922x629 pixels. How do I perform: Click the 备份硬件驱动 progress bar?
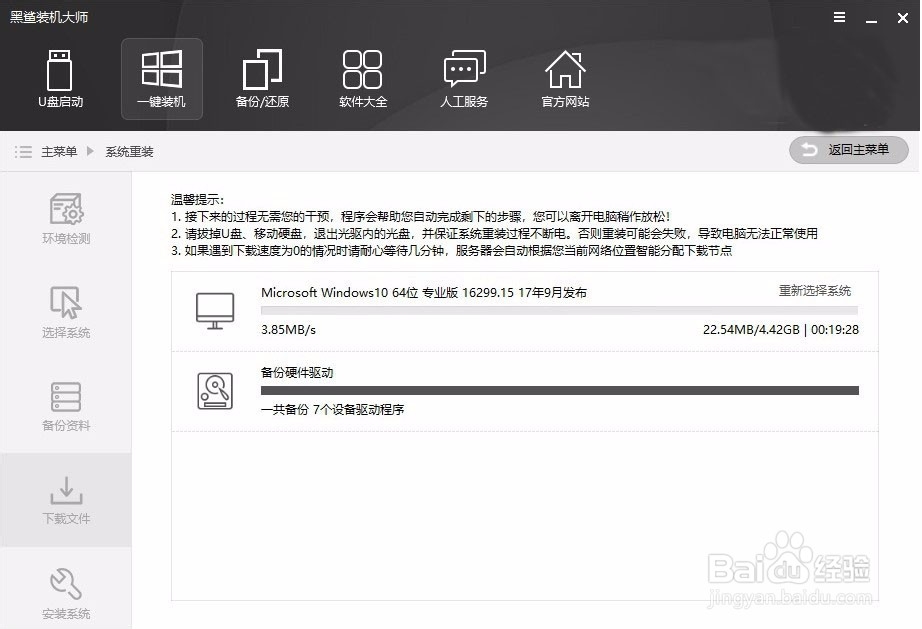click(x=559, y=390)
